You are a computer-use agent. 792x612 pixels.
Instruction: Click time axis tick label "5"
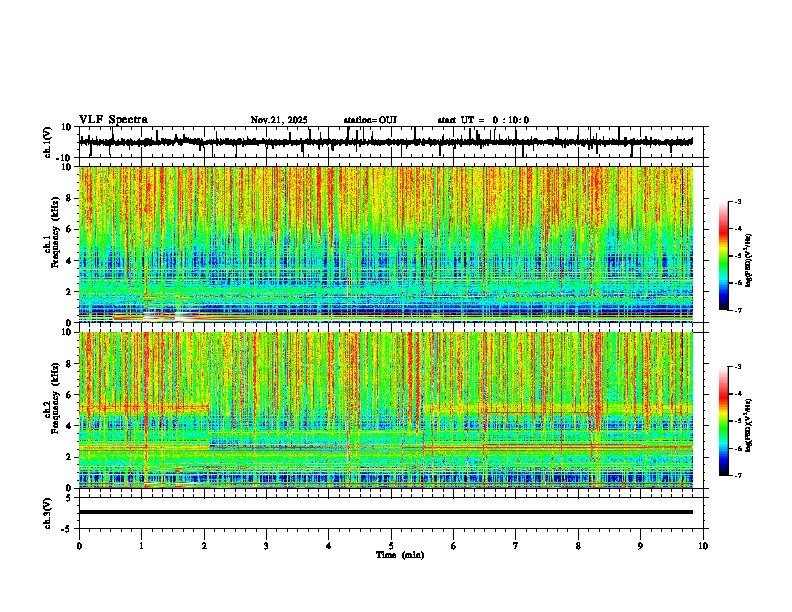point(391,546)
